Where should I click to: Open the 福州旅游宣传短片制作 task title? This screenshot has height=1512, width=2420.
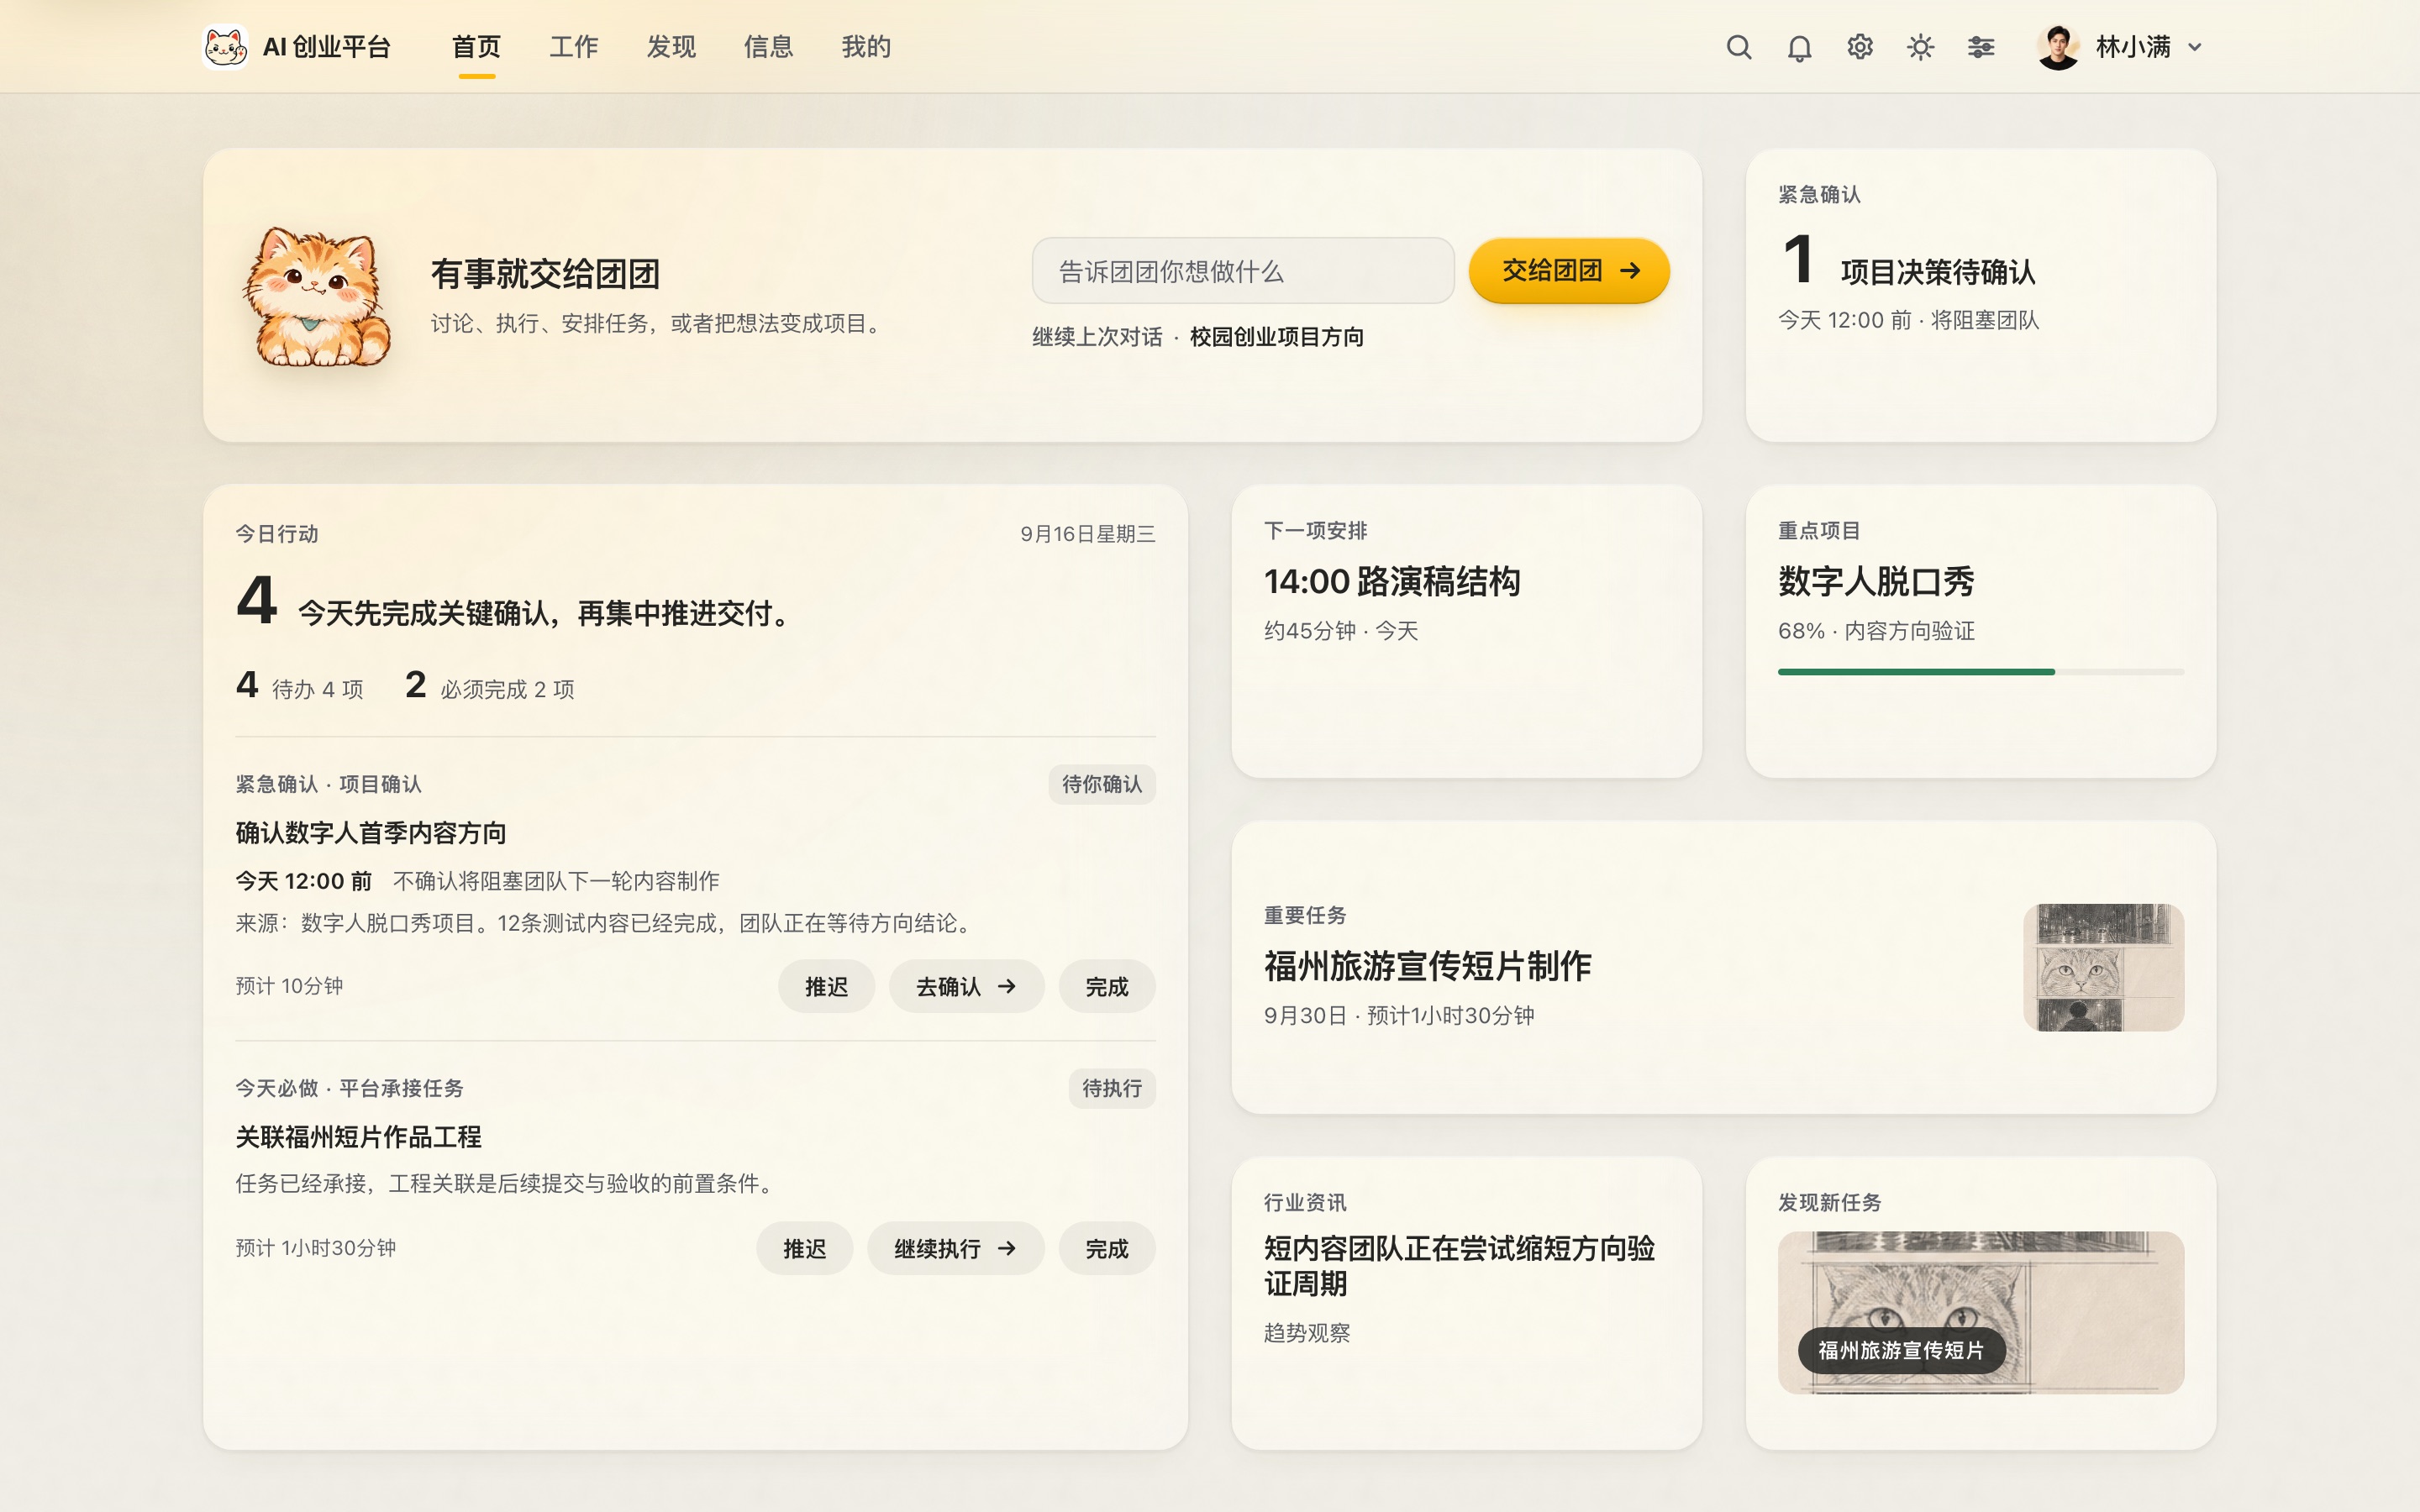[1427, 967]
